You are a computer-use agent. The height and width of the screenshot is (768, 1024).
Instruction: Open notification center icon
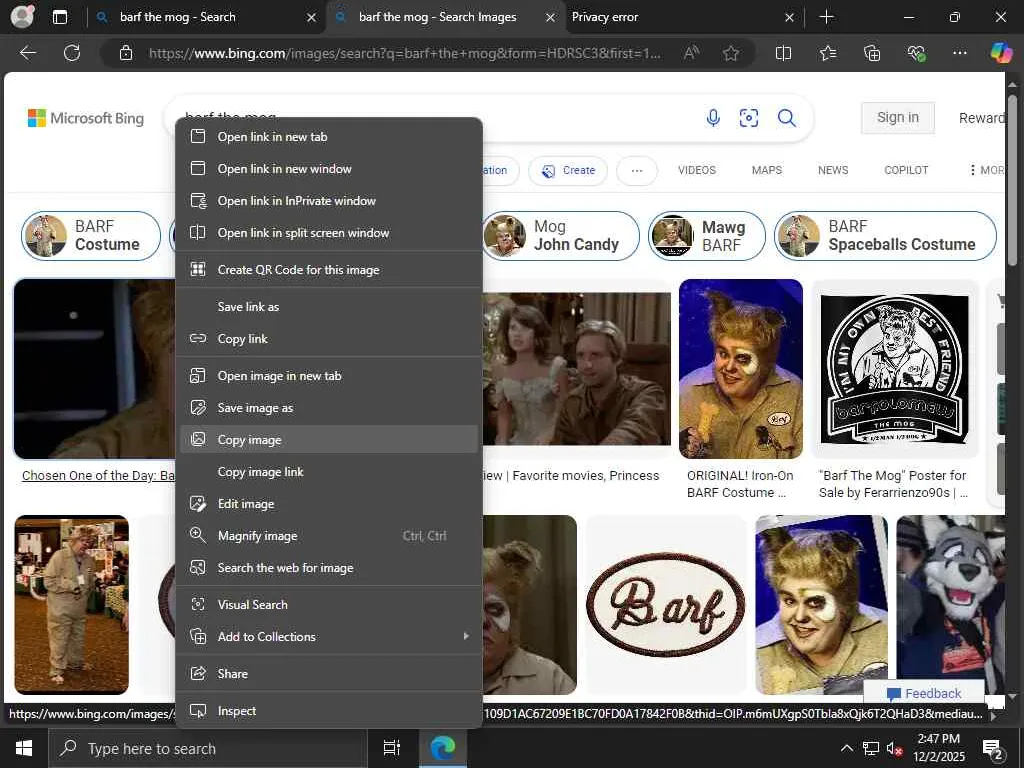coord(992,748)
